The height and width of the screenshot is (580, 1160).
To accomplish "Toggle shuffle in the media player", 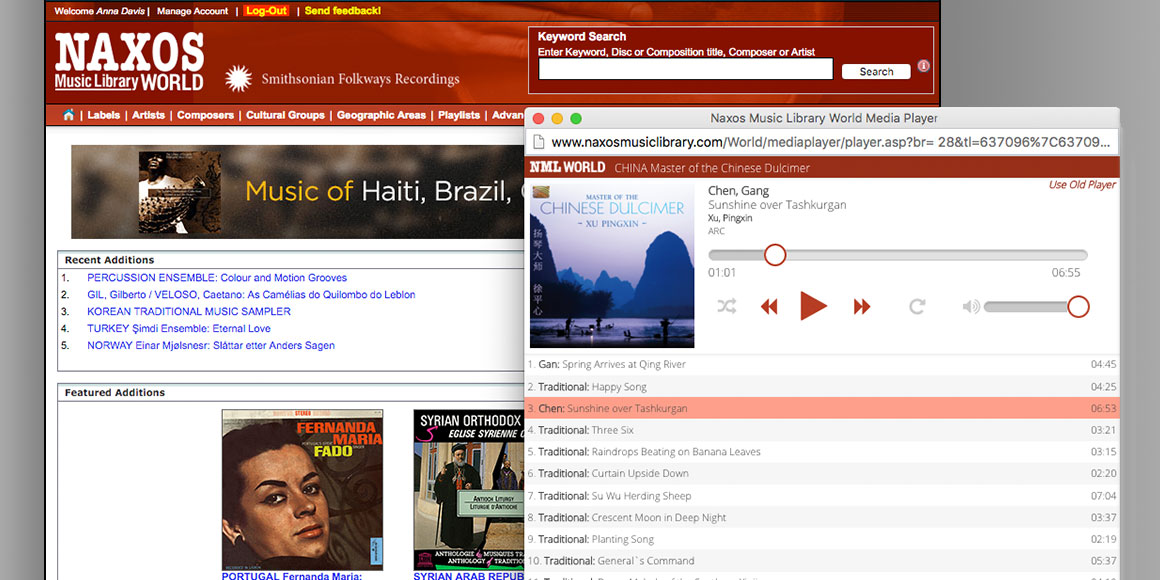I will click(x=727, y=307).
